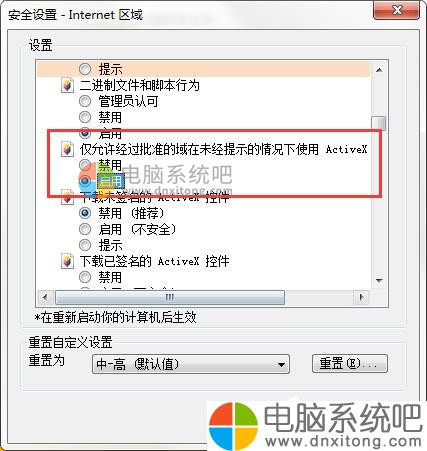
Task: Open the 重置为 中-高 dropdown
Action: coord(191,364)
